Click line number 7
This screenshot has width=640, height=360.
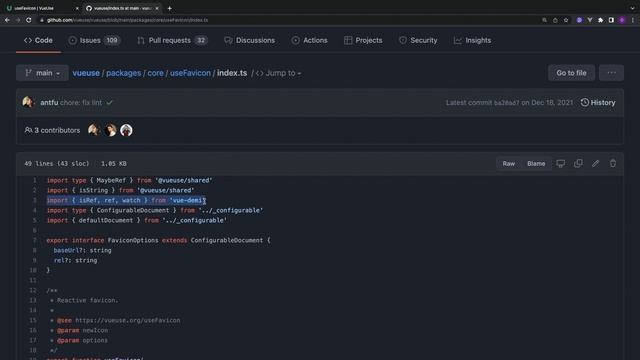[x=35, y=240]
